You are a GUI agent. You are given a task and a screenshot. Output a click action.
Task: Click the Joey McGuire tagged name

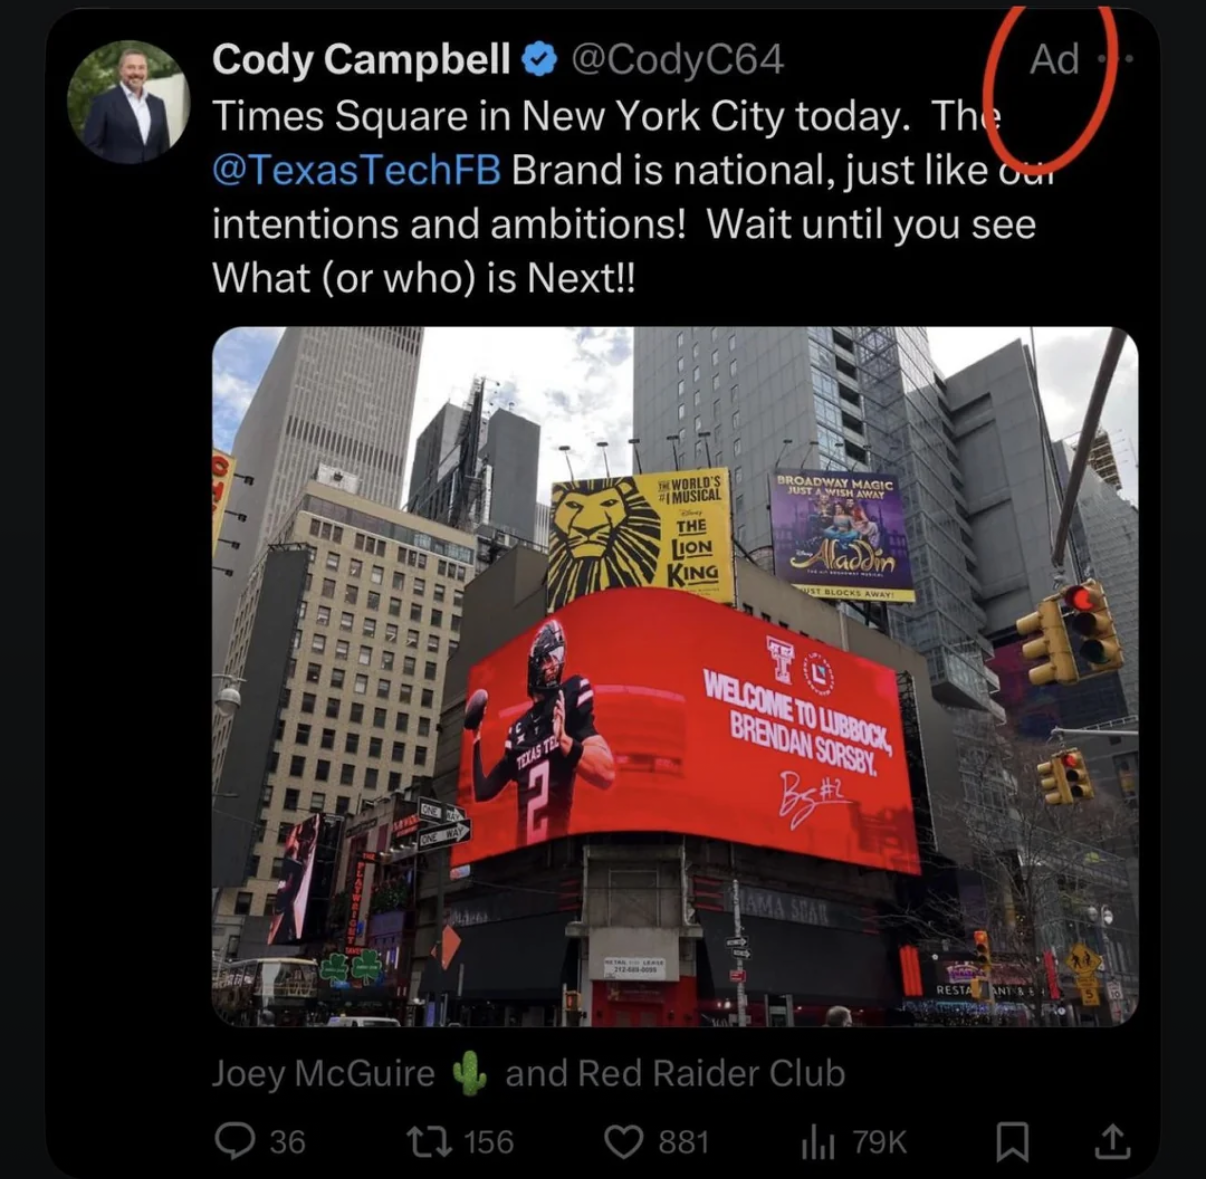(323, 1074)
